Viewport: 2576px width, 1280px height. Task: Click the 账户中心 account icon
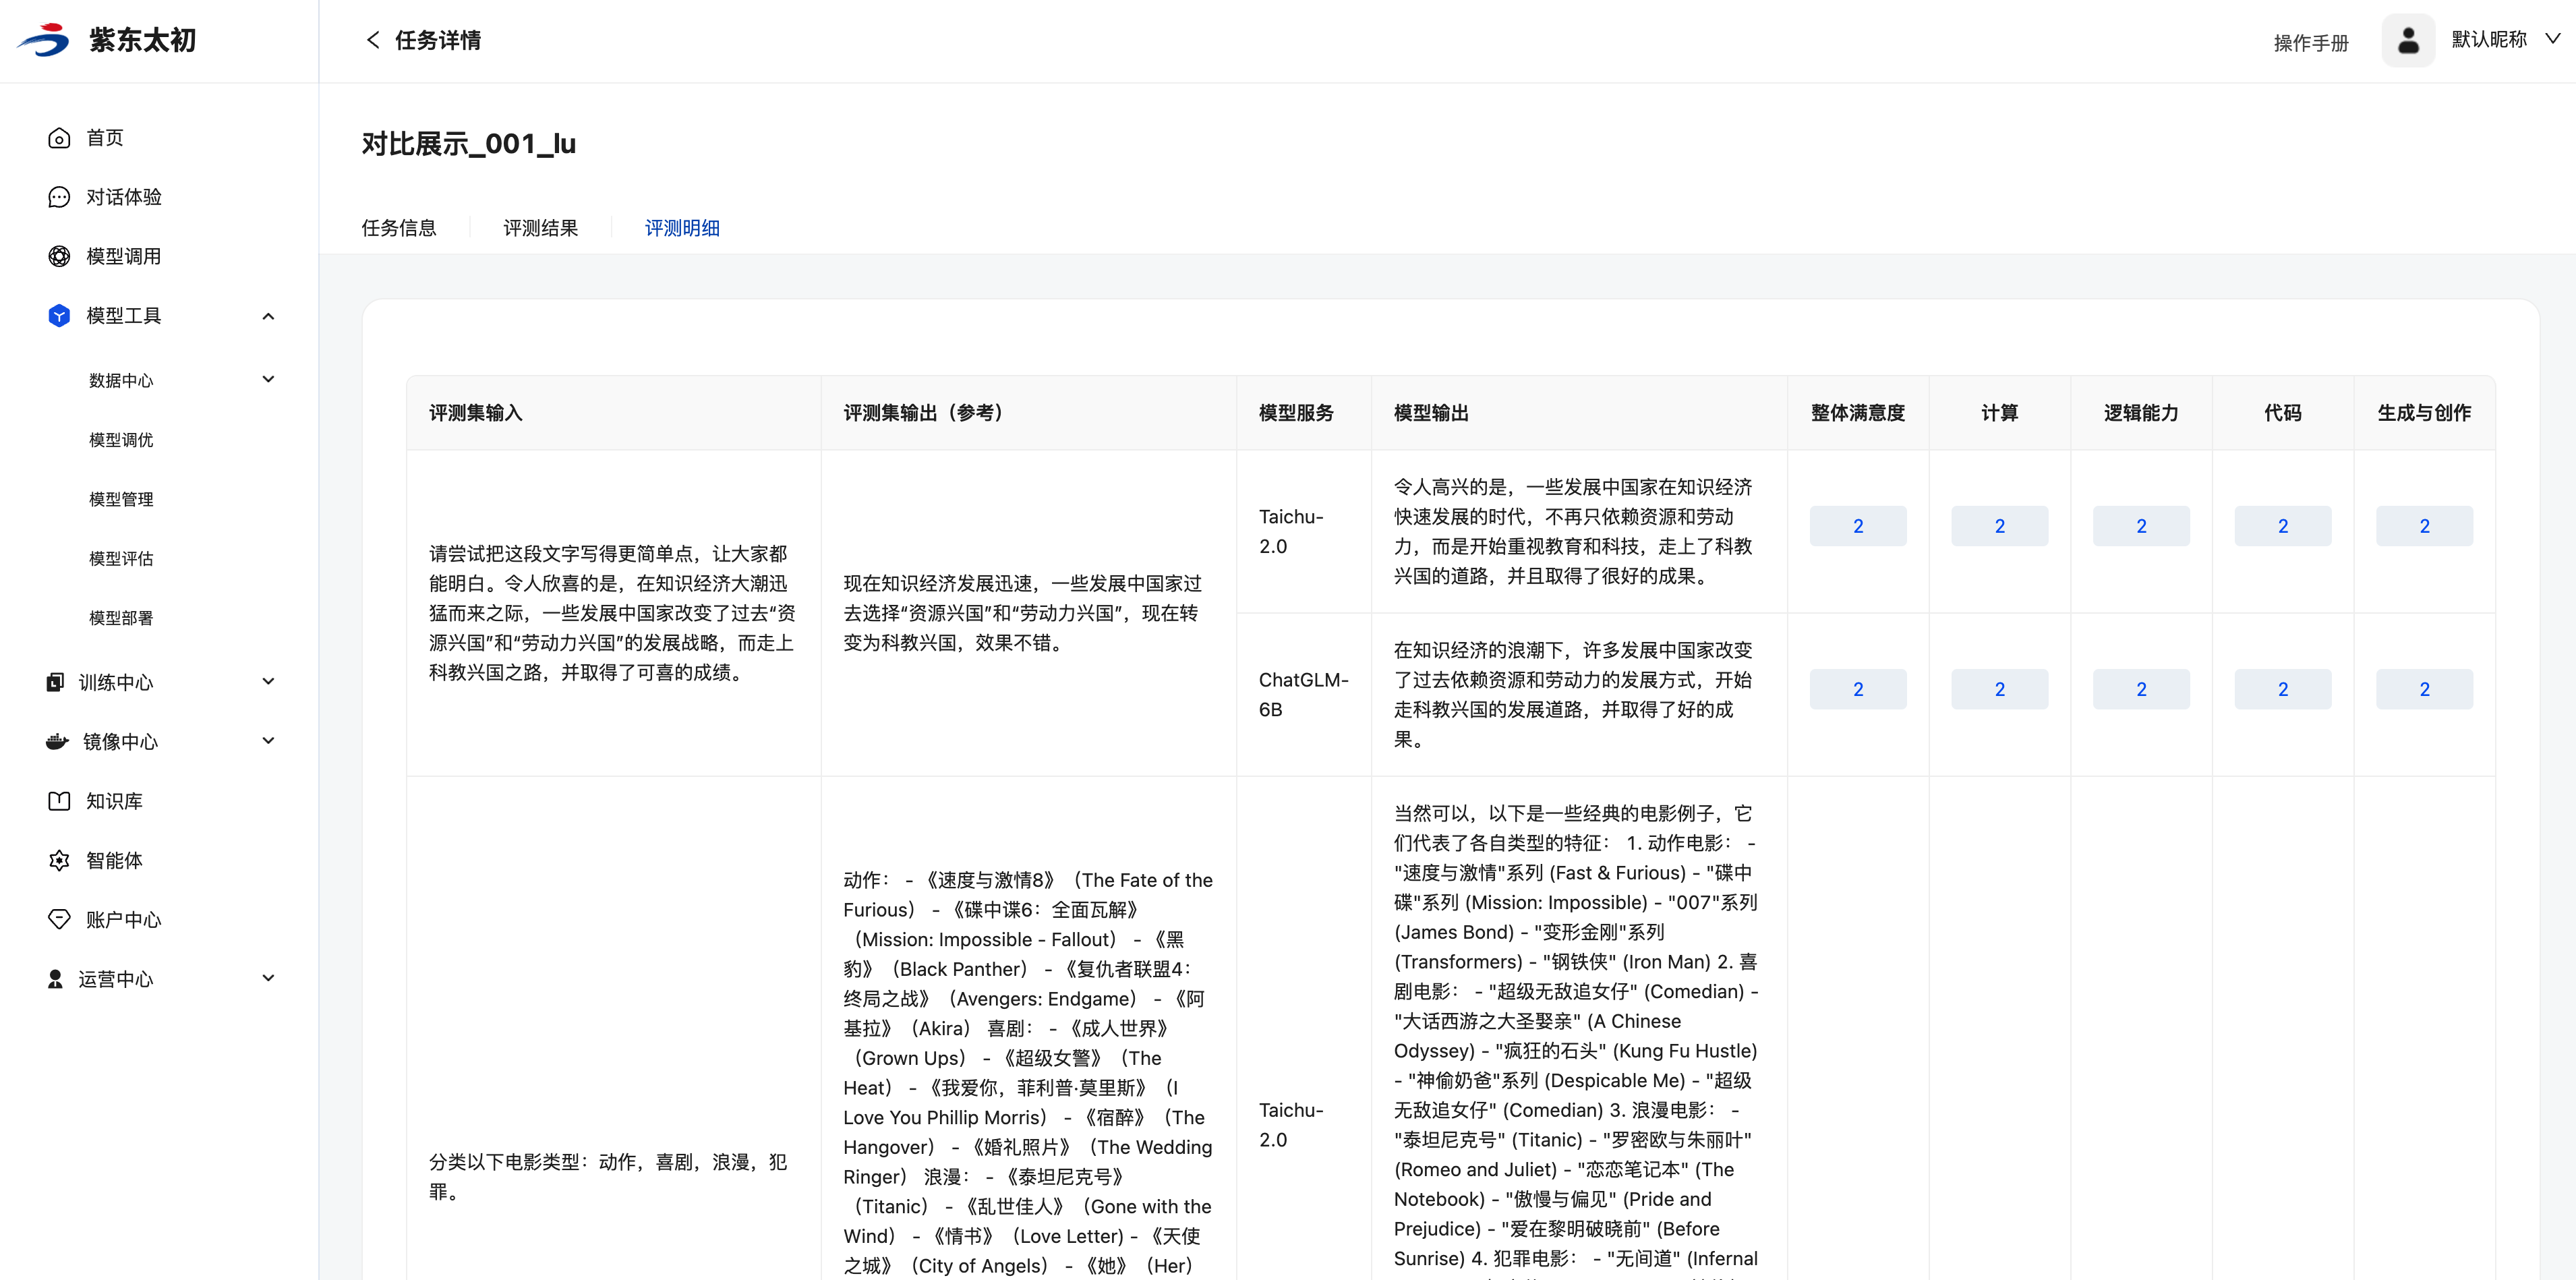point(59,919)
